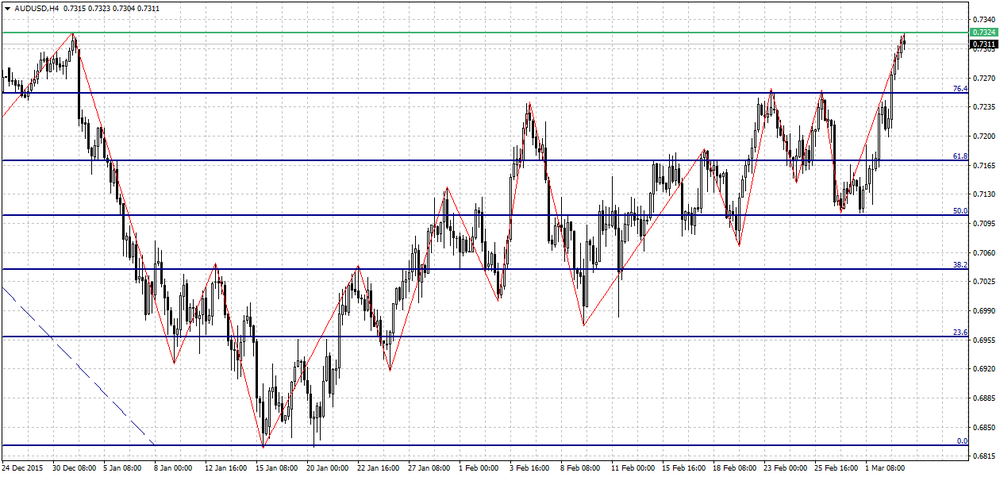1000x477 pixels.
Task: Select the 76.4 Fibonacci level label
Action: coord(960,89)
